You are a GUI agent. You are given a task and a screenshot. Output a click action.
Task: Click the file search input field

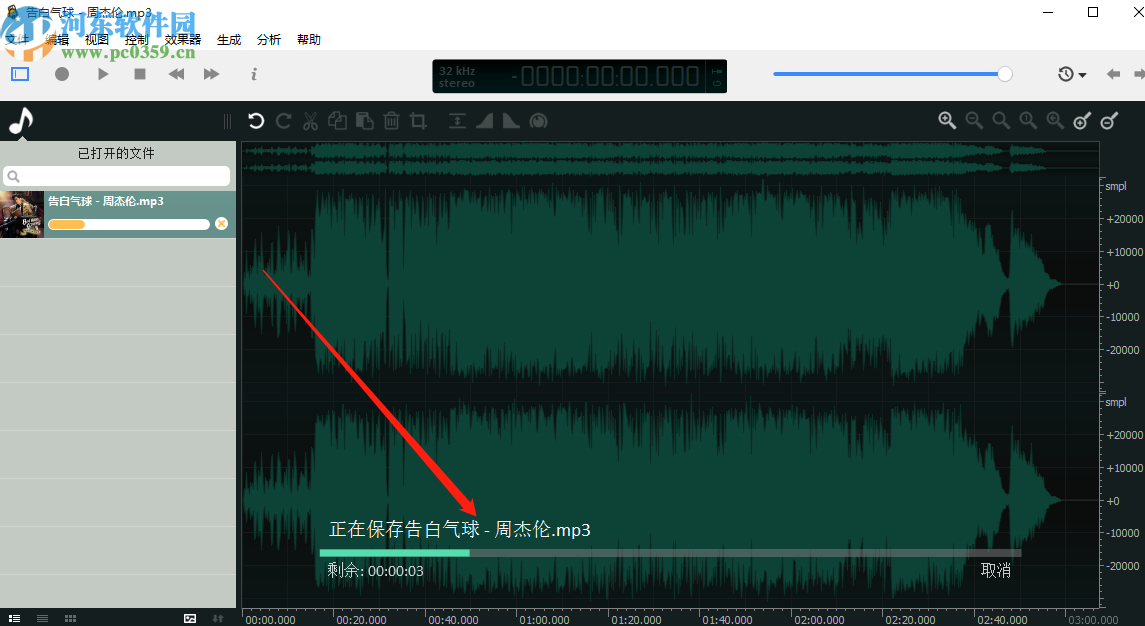(x=115, y=175)
